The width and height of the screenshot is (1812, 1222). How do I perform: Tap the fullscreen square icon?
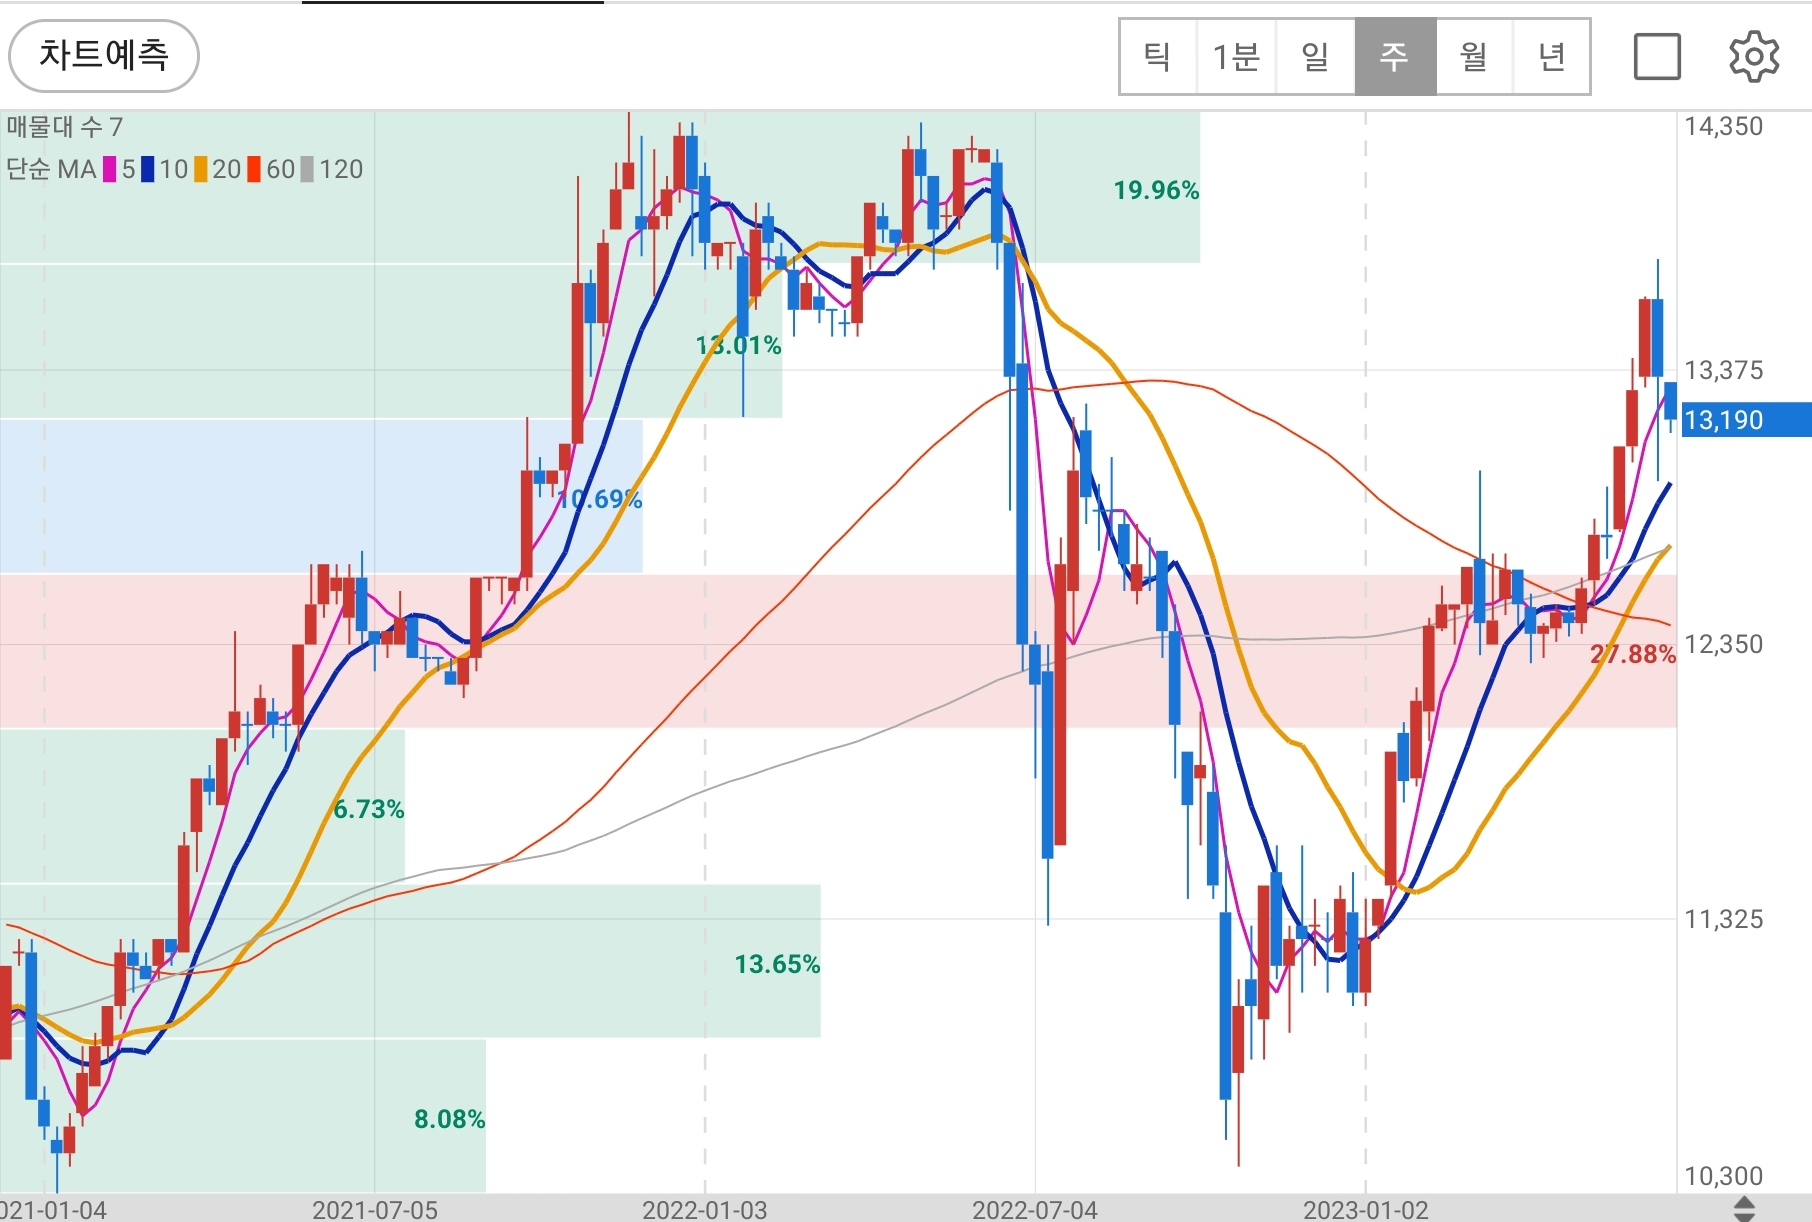[1657, 56]
